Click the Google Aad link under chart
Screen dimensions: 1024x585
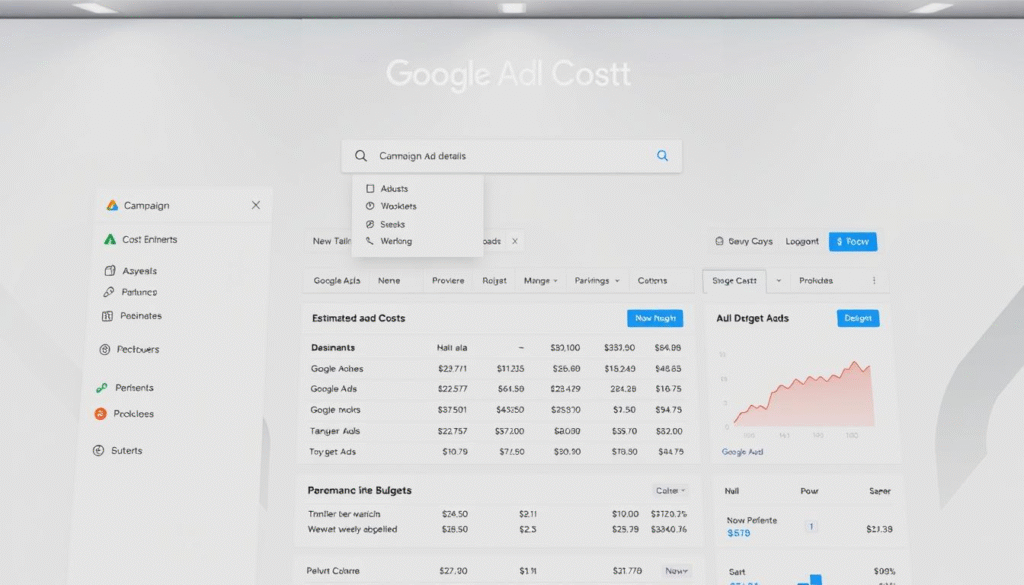(742, 452)
